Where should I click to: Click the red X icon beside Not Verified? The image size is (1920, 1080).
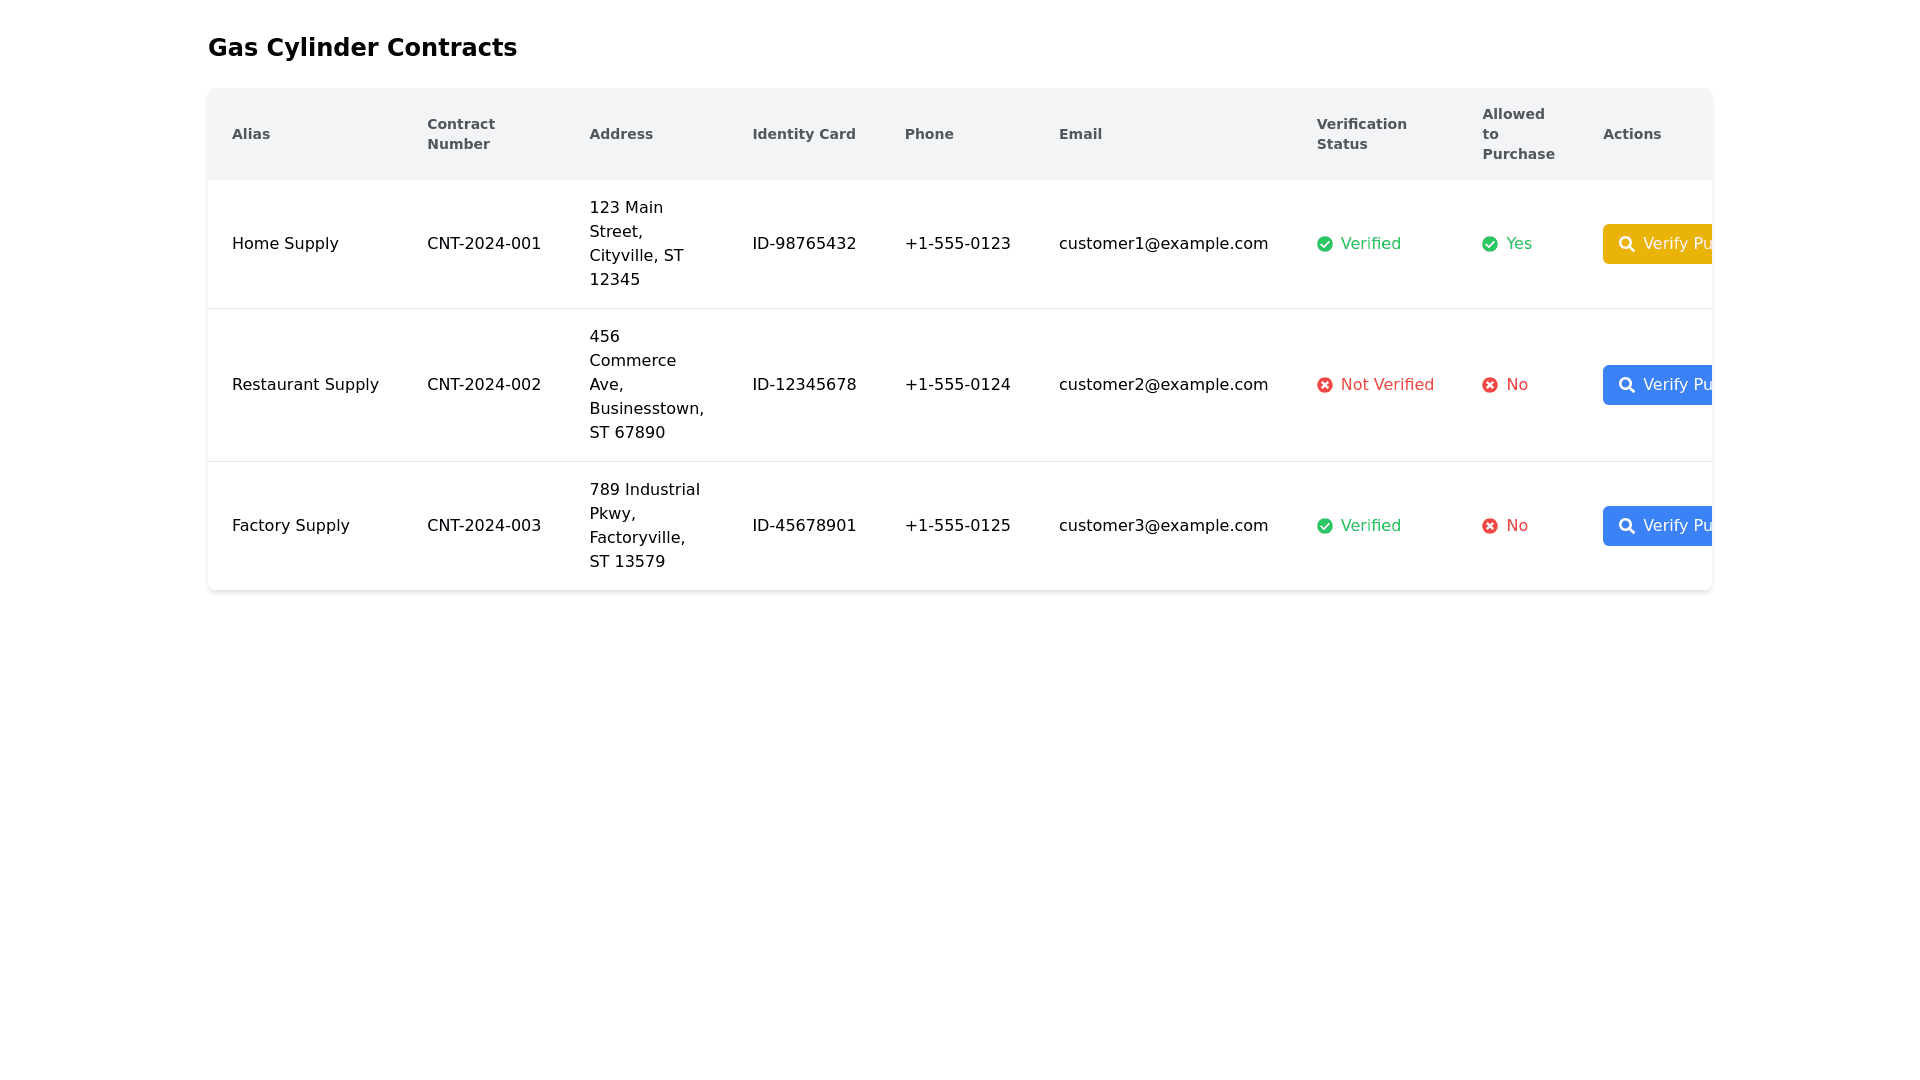coord(1325,385)
